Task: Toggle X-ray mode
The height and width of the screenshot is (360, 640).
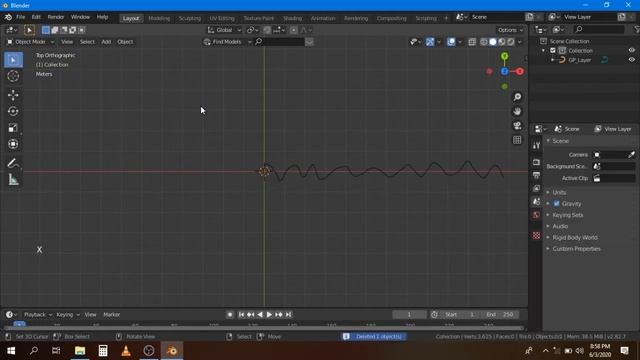Action: (472, 42)
